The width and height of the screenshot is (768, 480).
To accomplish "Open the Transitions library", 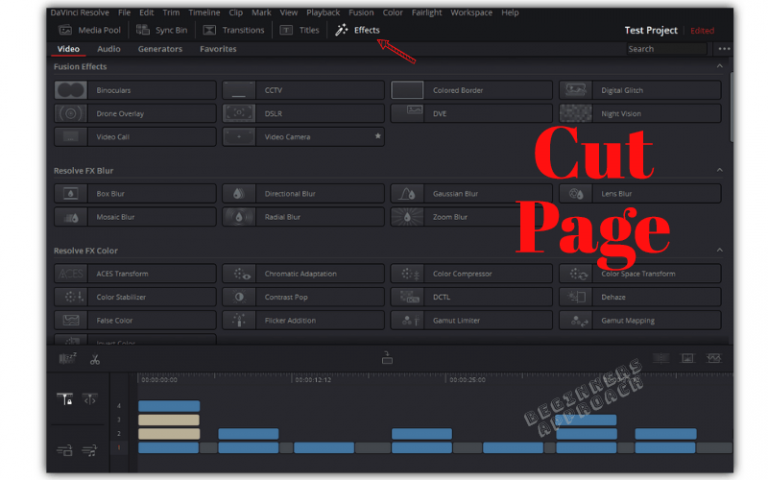I will (x=234, y=30).
